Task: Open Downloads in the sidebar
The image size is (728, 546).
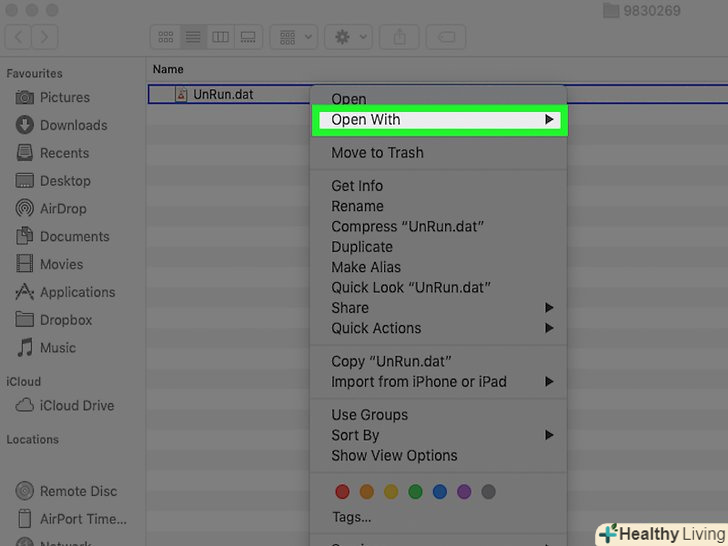Action: pyautogui.click(x=61, y=125)
